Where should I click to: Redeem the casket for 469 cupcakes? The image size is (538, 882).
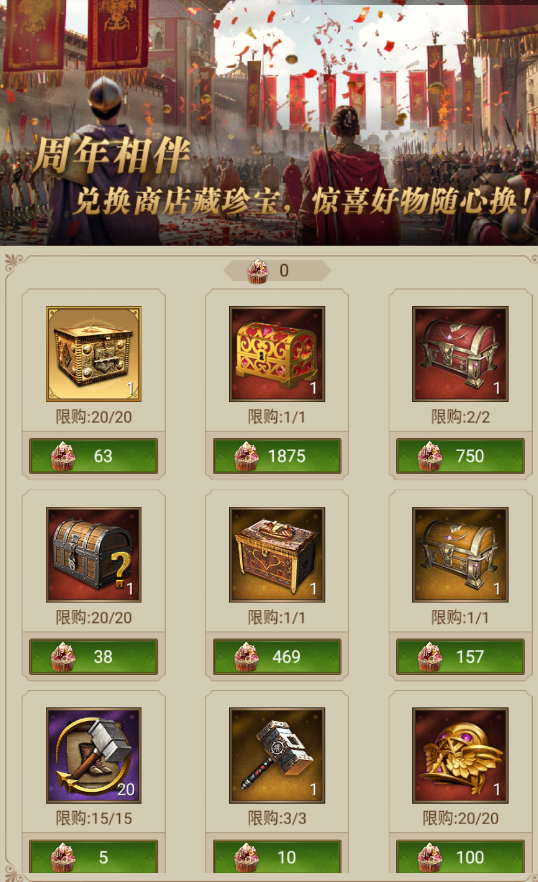point(277,656)
